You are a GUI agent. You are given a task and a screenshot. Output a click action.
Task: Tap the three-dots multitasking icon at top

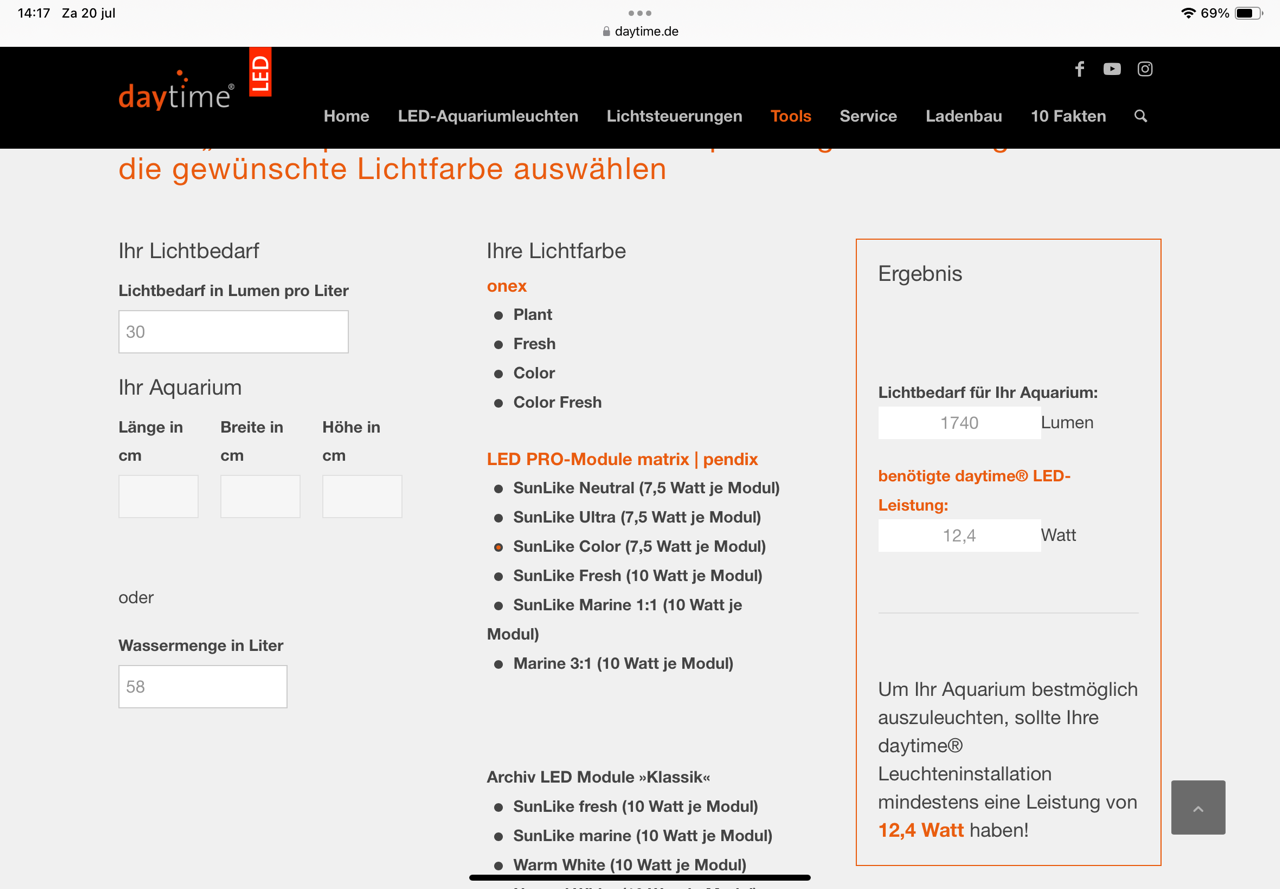[640, 13]
